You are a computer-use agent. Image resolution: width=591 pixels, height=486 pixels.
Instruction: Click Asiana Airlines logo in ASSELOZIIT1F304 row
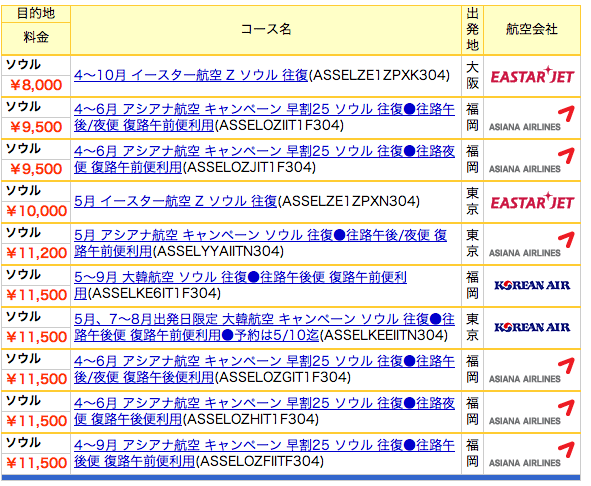click(x=531, y=119)
